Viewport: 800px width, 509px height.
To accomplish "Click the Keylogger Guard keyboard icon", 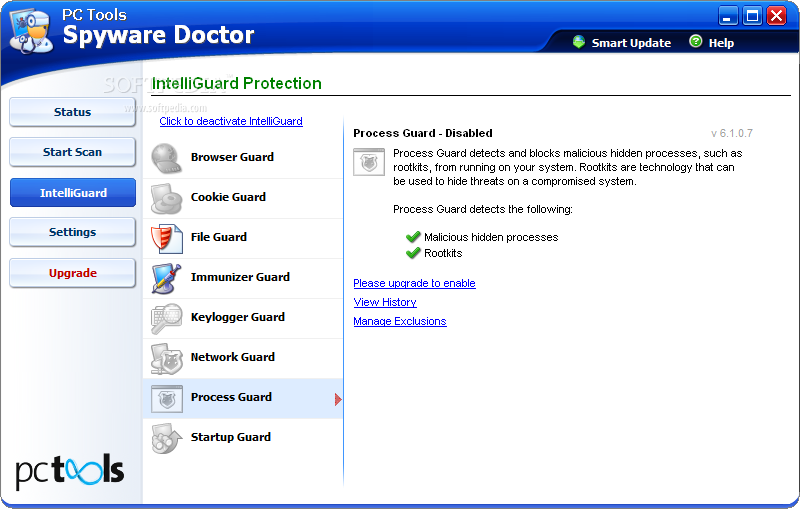I will pos(166,318).
